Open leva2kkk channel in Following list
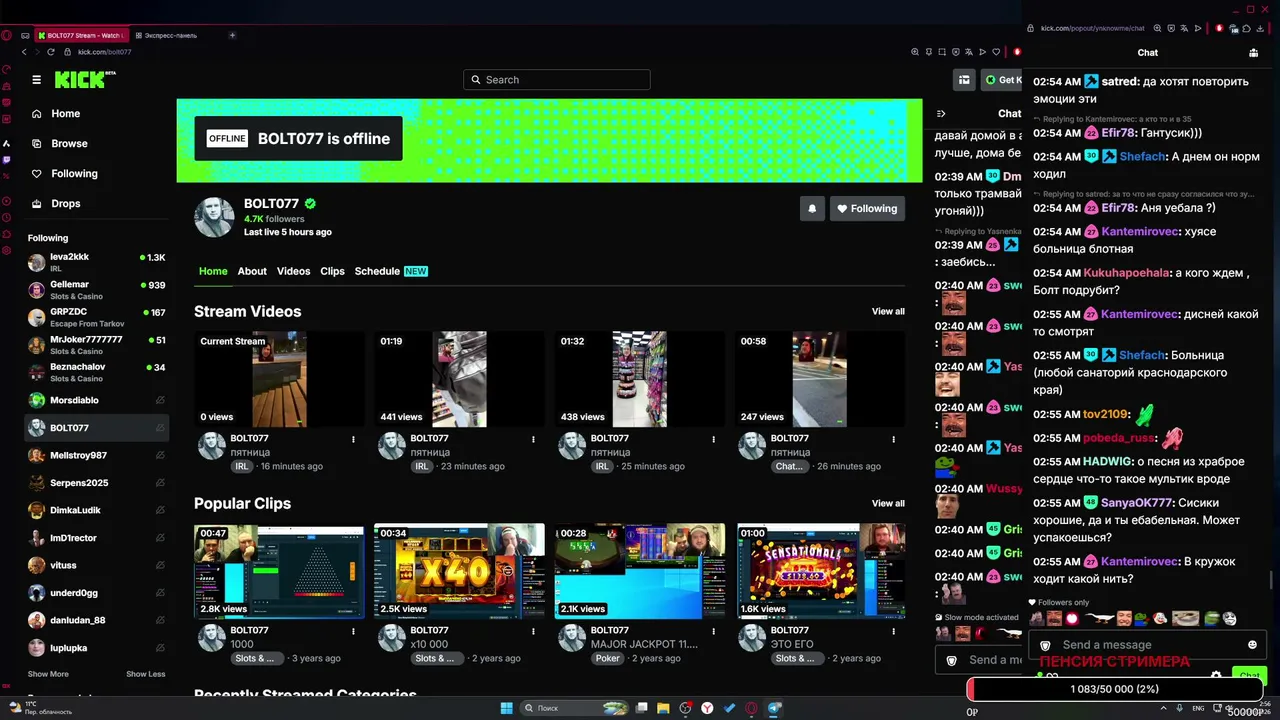 pos(97,262)
